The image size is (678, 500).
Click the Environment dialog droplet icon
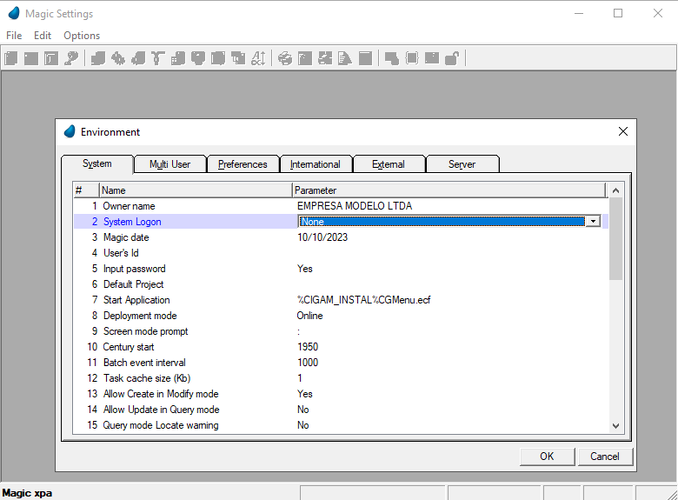pos(70,131)
